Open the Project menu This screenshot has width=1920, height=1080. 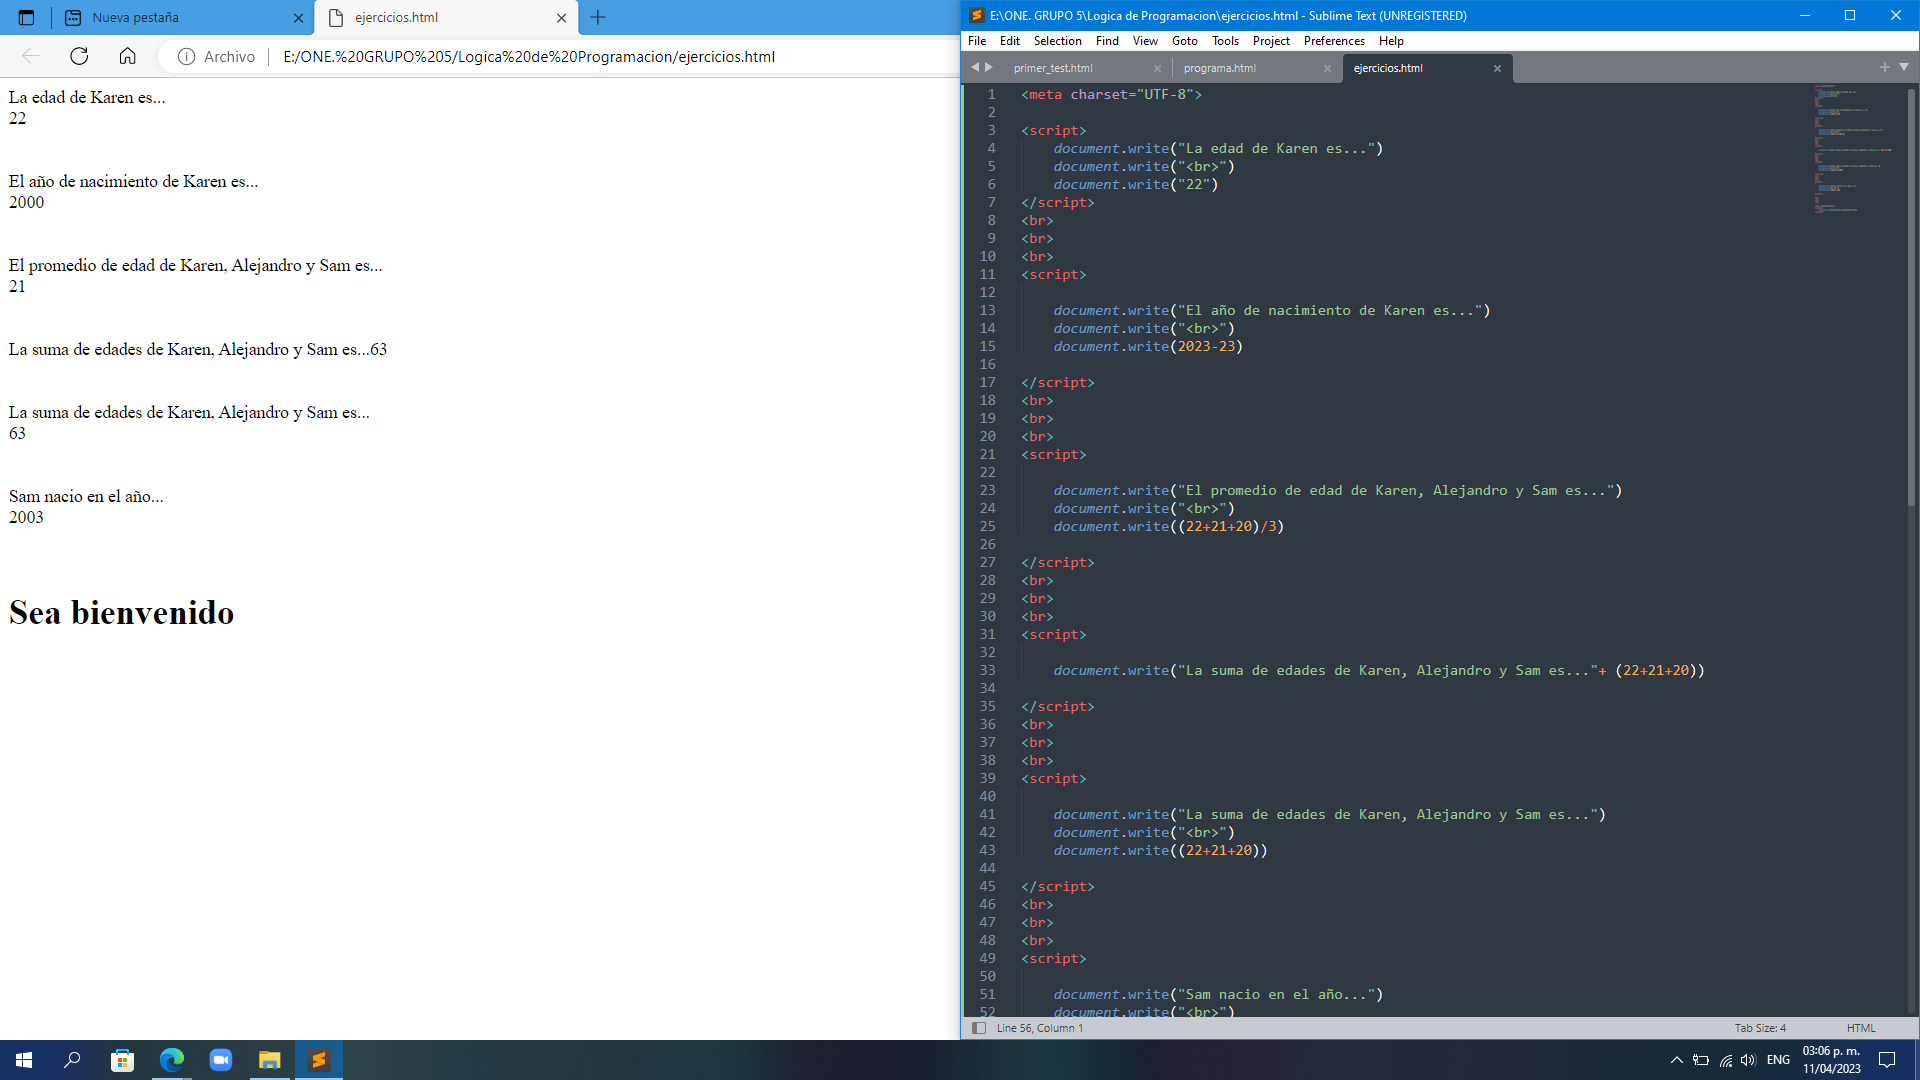pos(1271,41)
